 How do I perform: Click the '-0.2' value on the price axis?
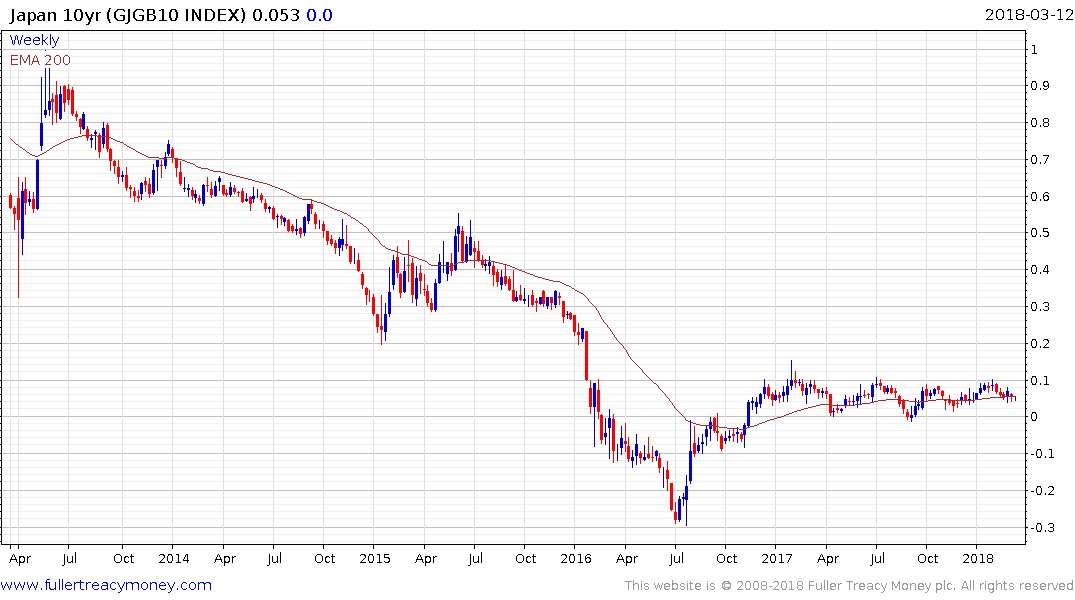point(1043,490)
